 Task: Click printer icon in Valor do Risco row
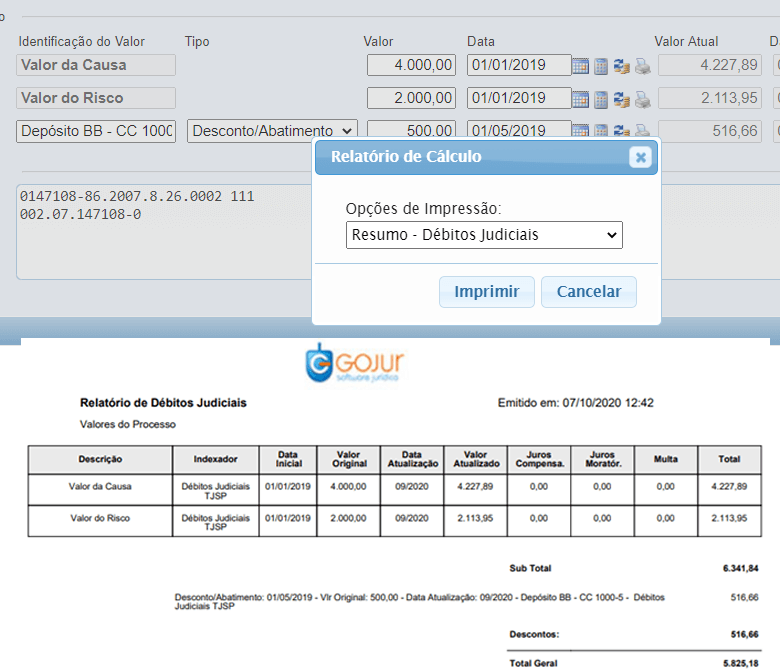[x=642, y=99]
